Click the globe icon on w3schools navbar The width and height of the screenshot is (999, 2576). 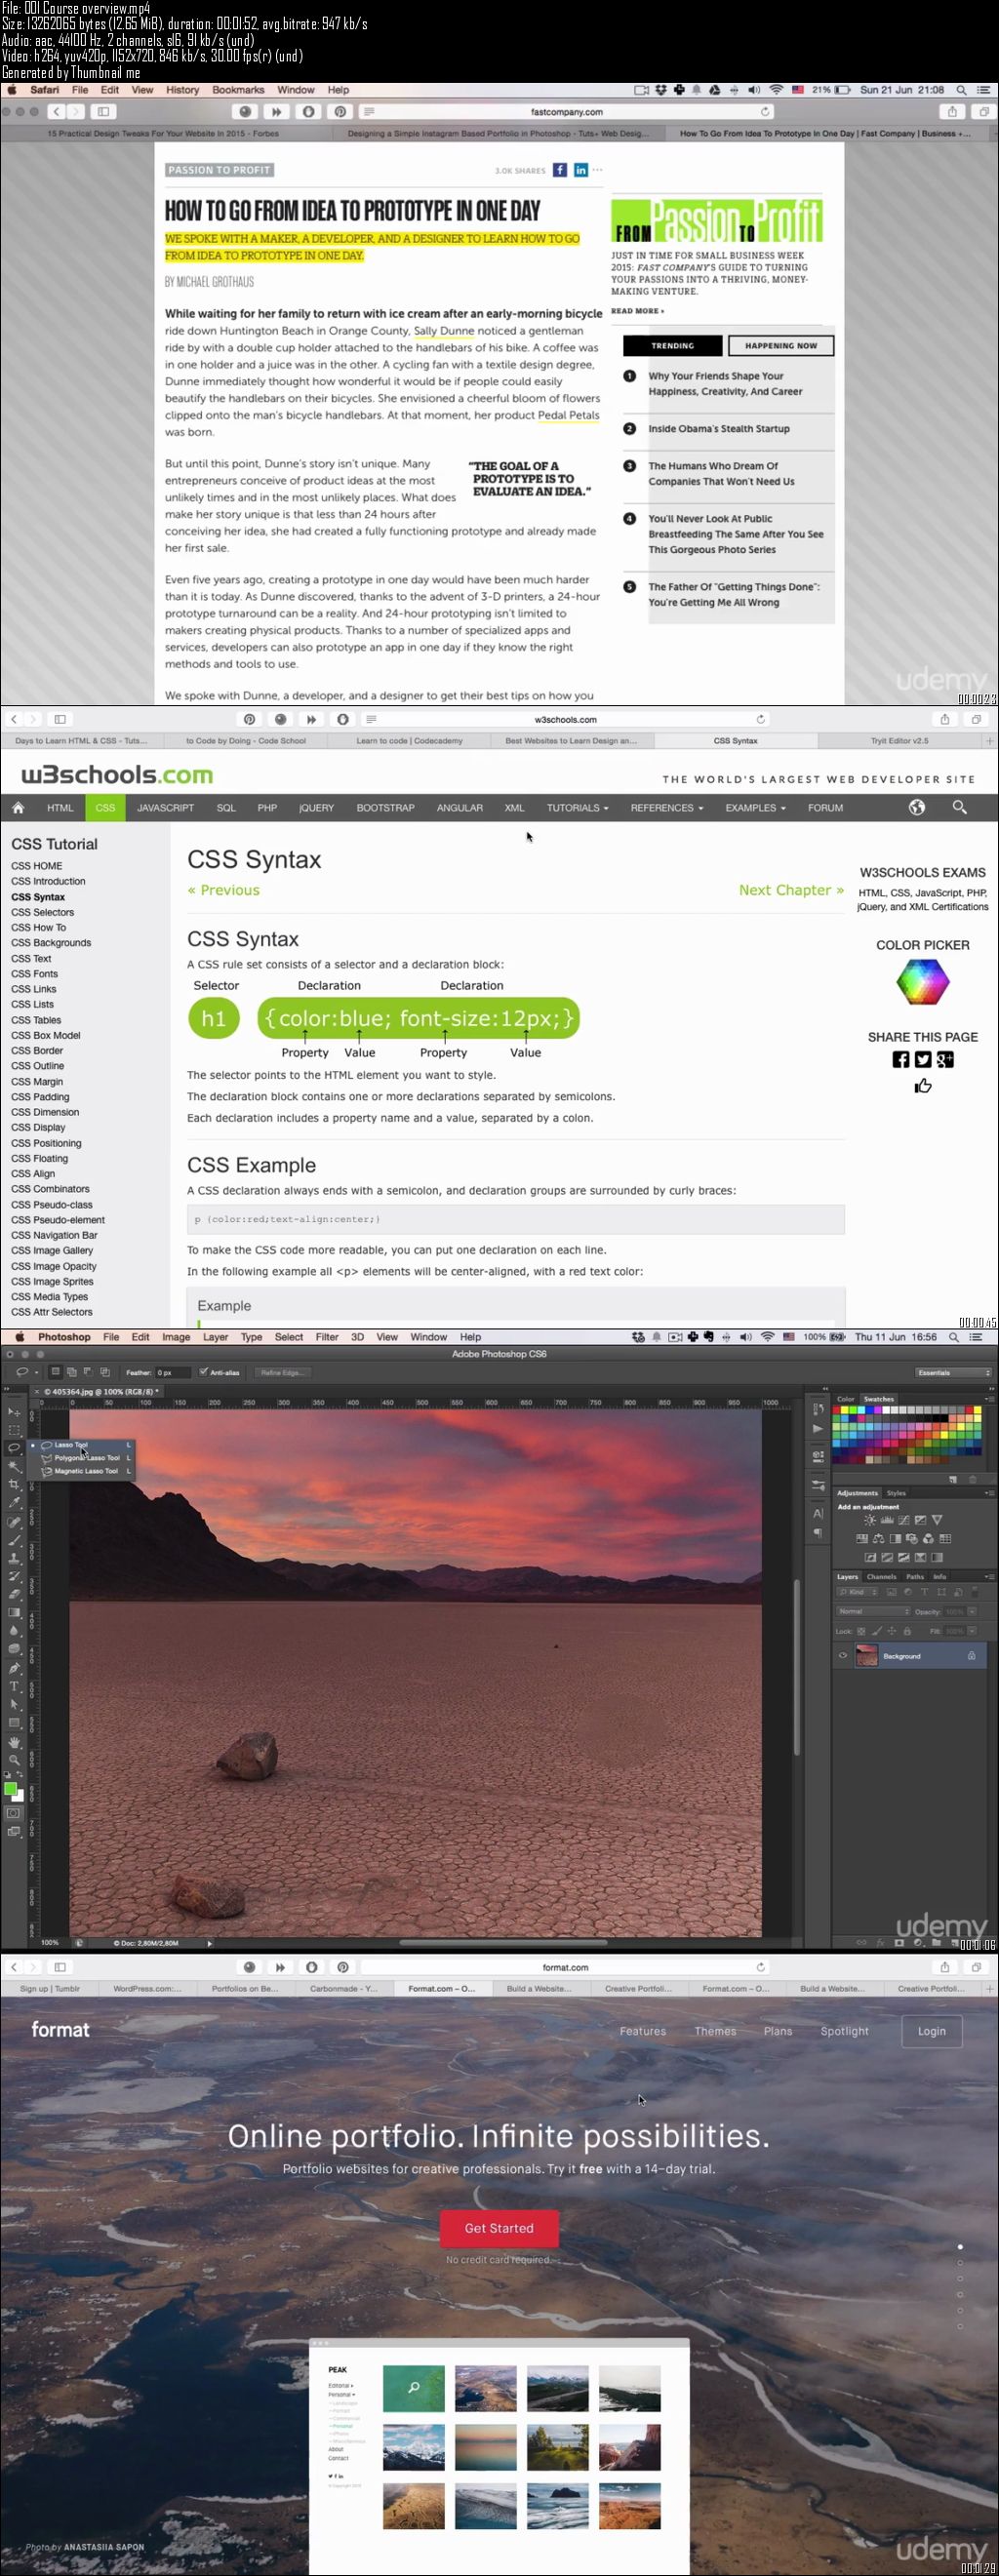click(917, 807)
